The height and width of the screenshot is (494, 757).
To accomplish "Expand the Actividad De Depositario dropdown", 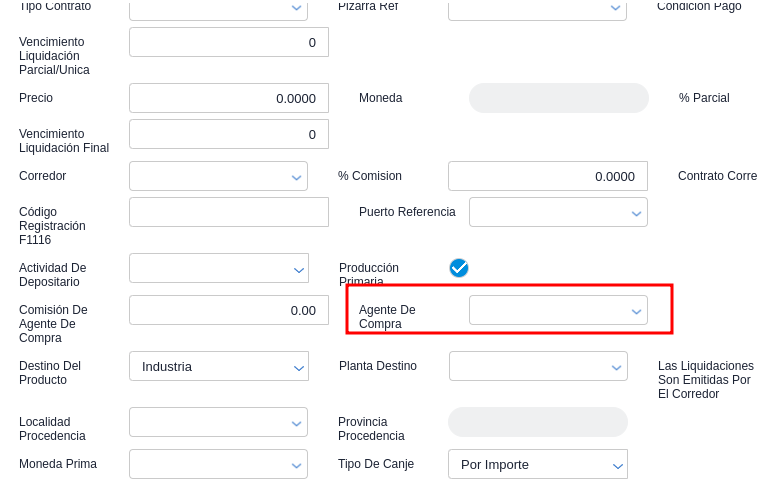I will click(x=218, y=268).
